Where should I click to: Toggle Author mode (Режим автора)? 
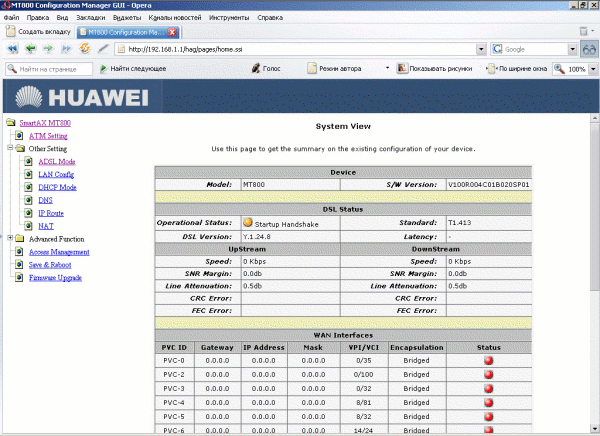coord(335,69)
